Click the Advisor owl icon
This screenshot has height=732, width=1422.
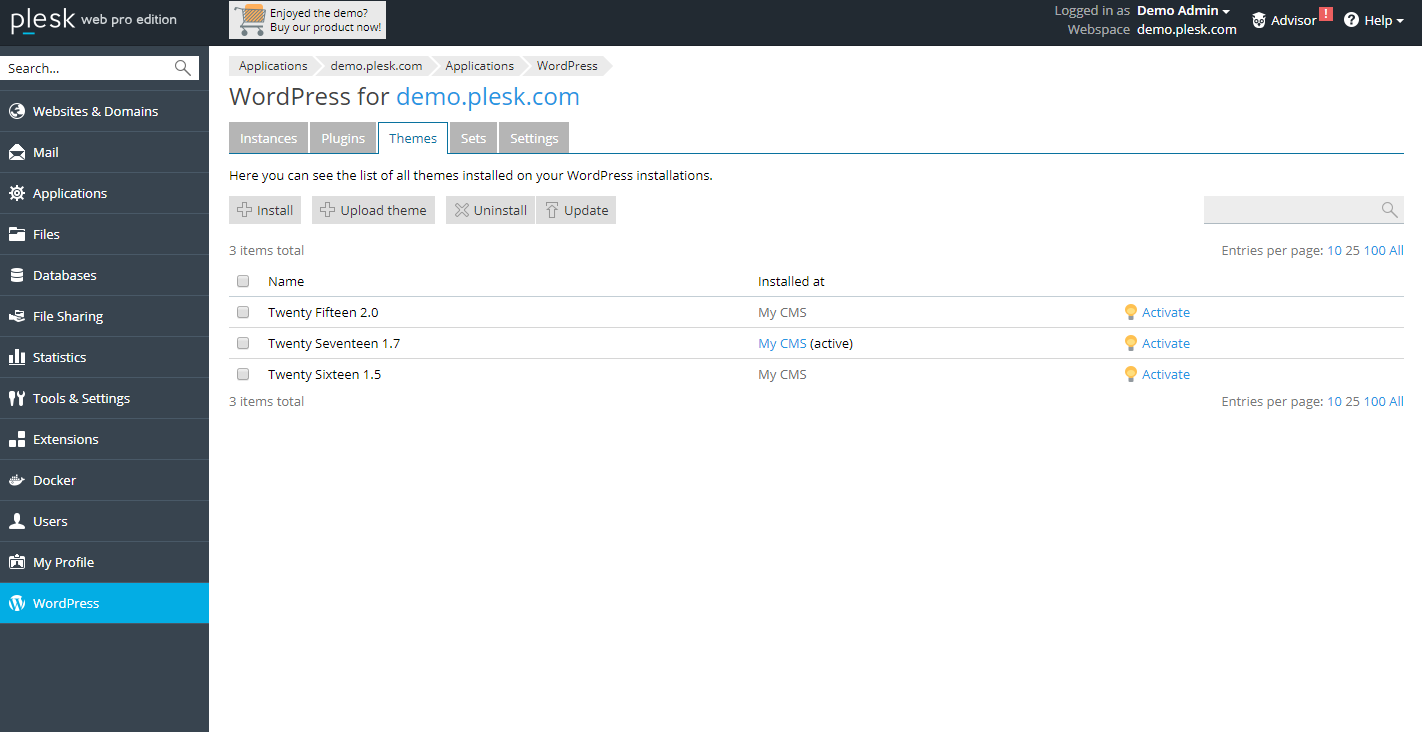(1259, 20)
